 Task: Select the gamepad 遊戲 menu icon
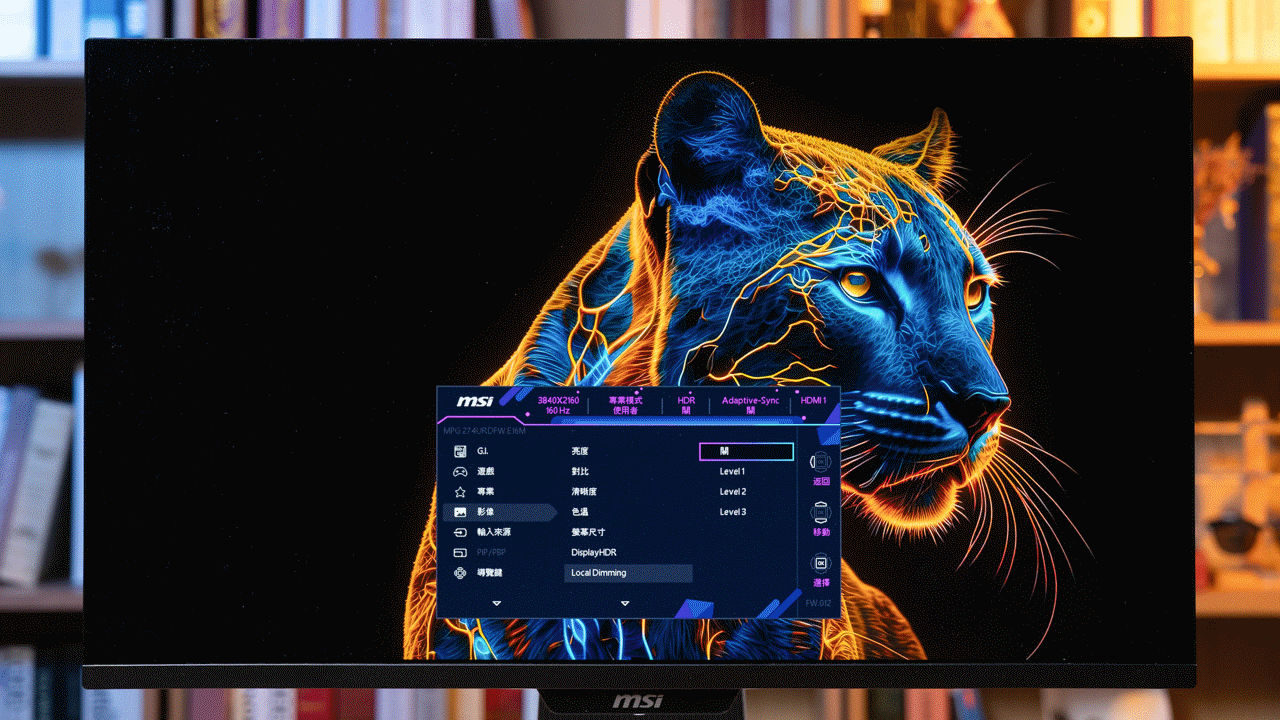(x=460, y=471)
